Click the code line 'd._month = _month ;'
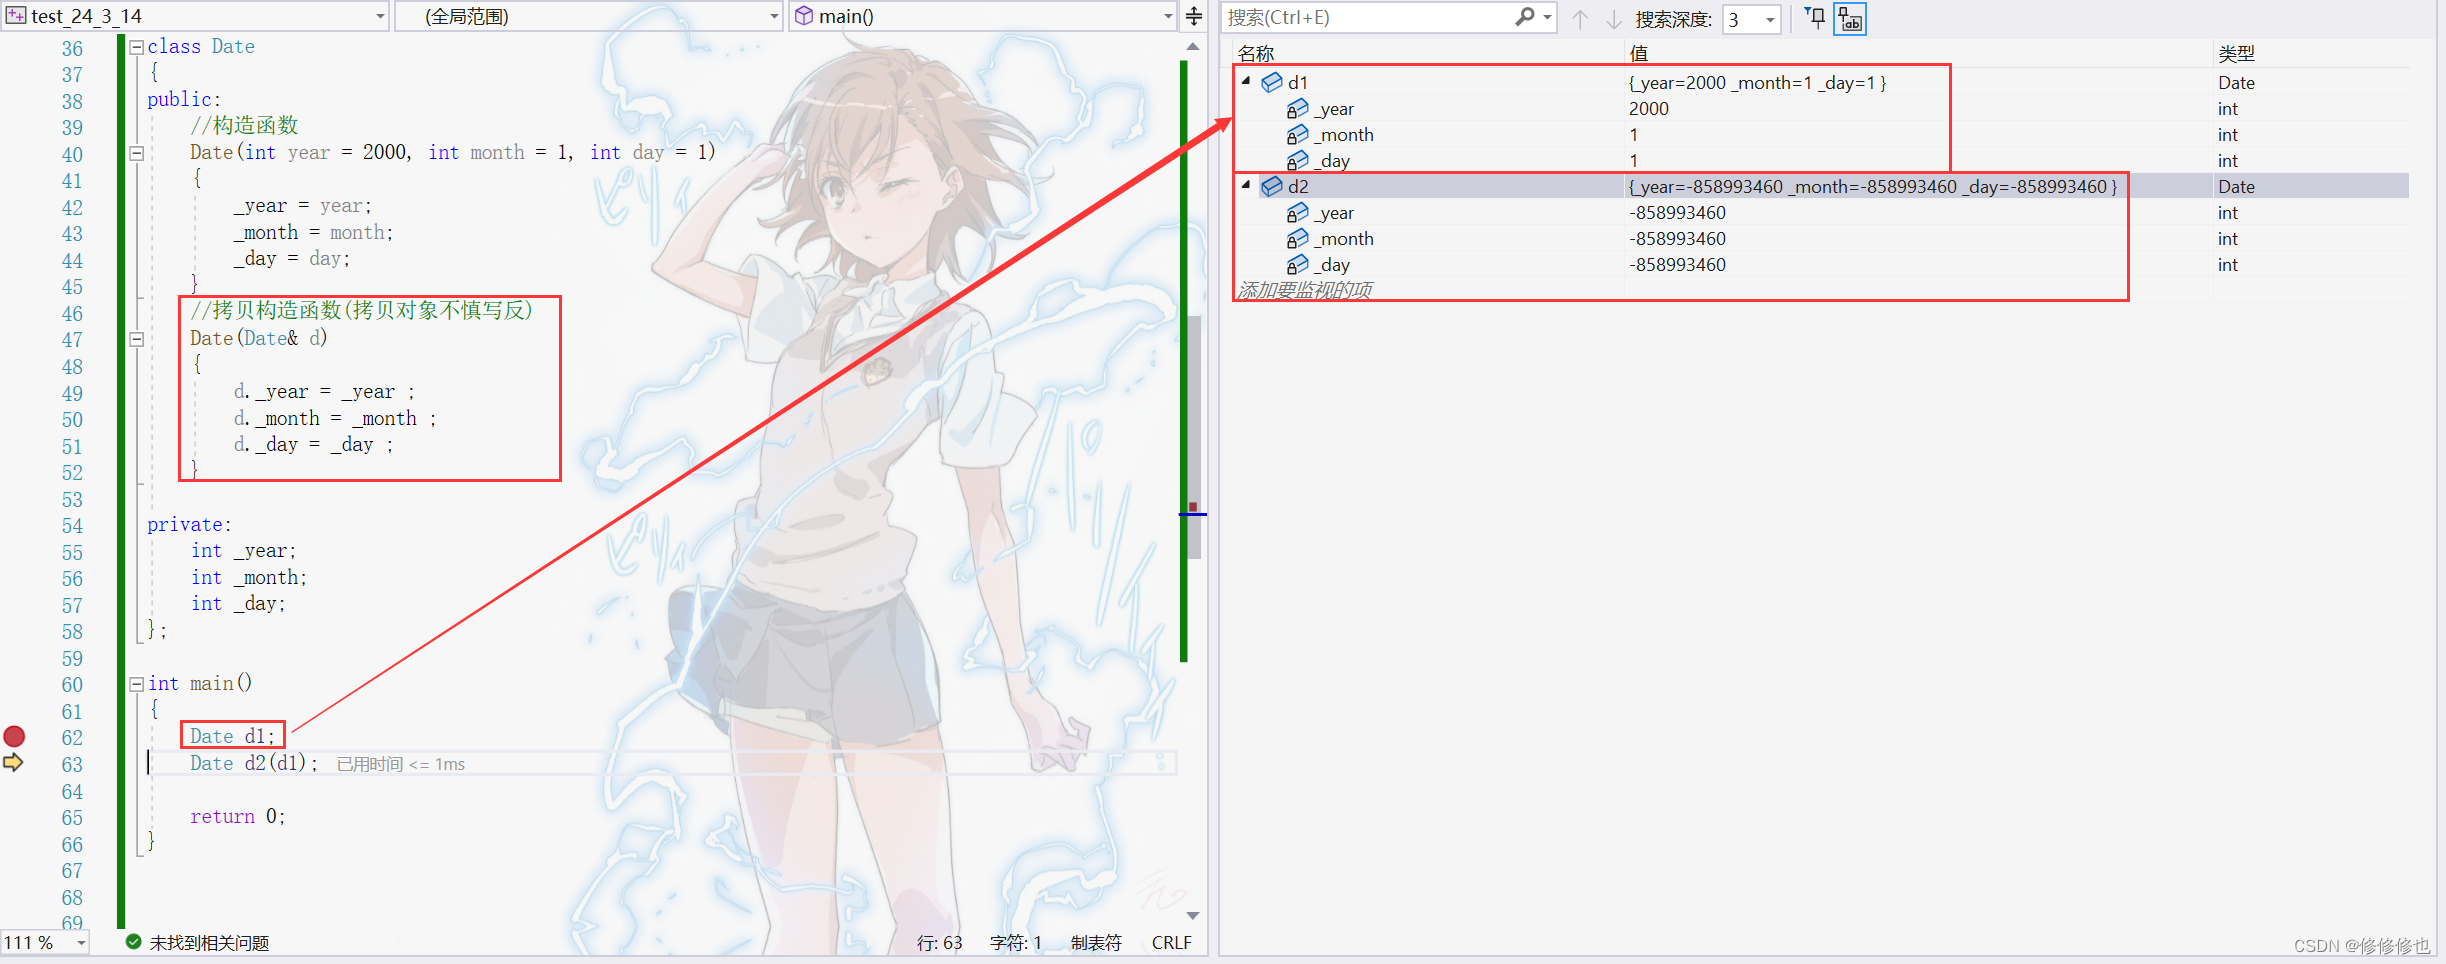 pos(335,419)
